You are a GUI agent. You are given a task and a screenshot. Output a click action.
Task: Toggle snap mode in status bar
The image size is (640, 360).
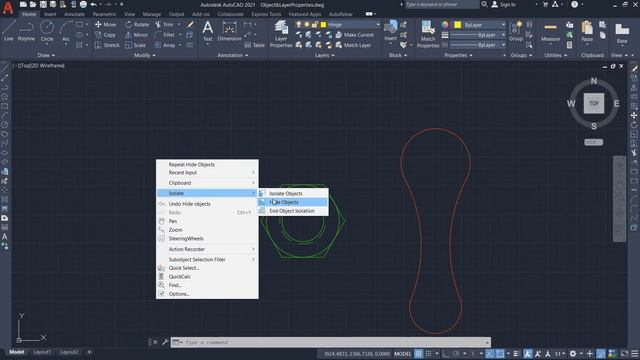428,354
